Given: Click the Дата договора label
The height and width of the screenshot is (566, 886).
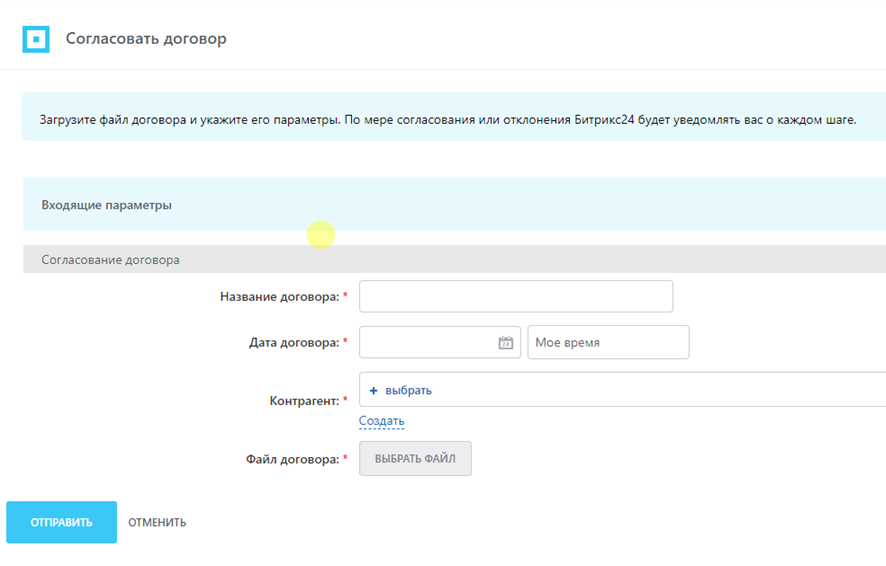Looking at the screenshot, I should [x=294, y=342].
